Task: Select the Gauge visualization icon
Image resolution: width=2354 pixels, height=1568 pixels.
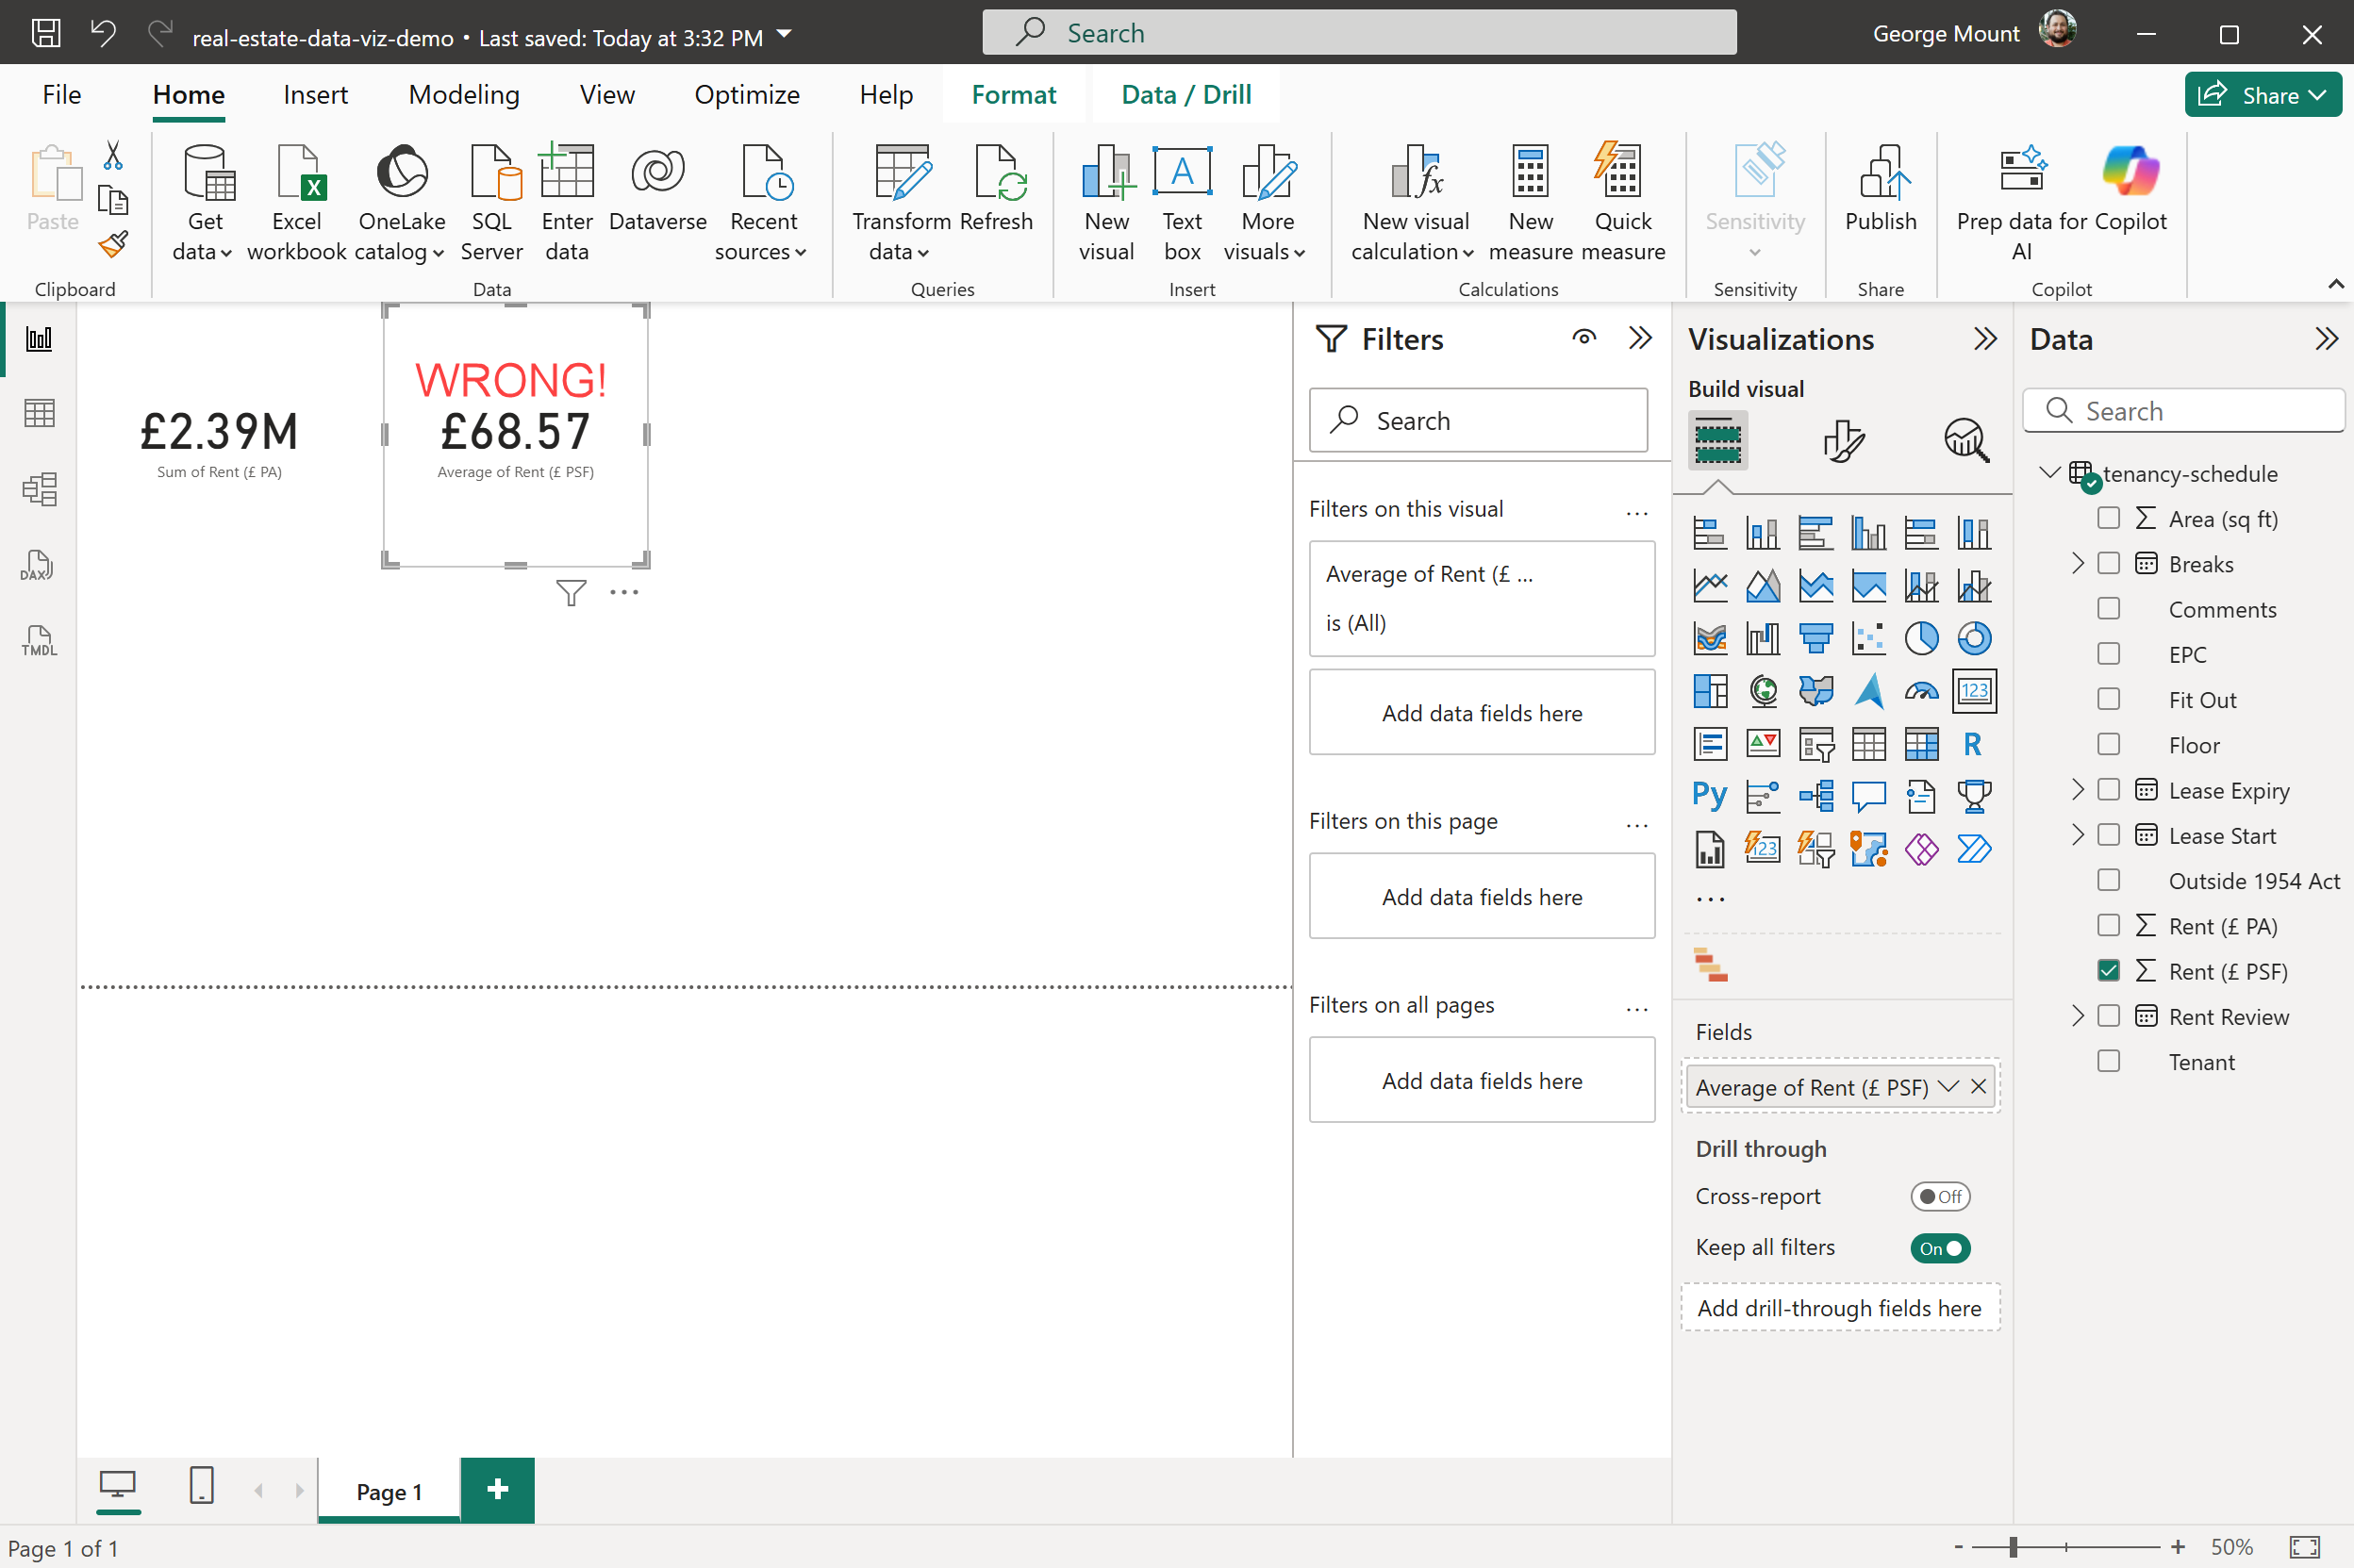Action: [x=1920, y=691]
